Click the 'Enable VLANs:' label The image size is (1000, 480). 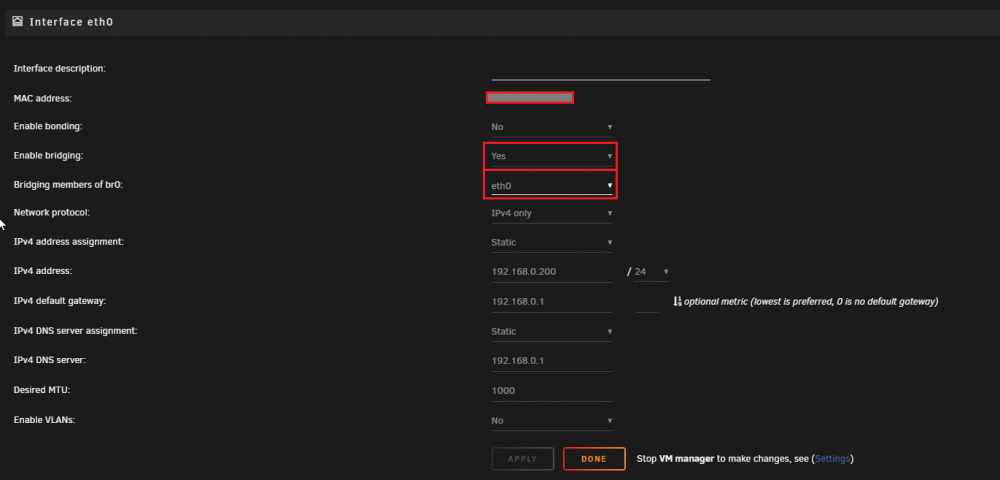(x=44, y=420)
